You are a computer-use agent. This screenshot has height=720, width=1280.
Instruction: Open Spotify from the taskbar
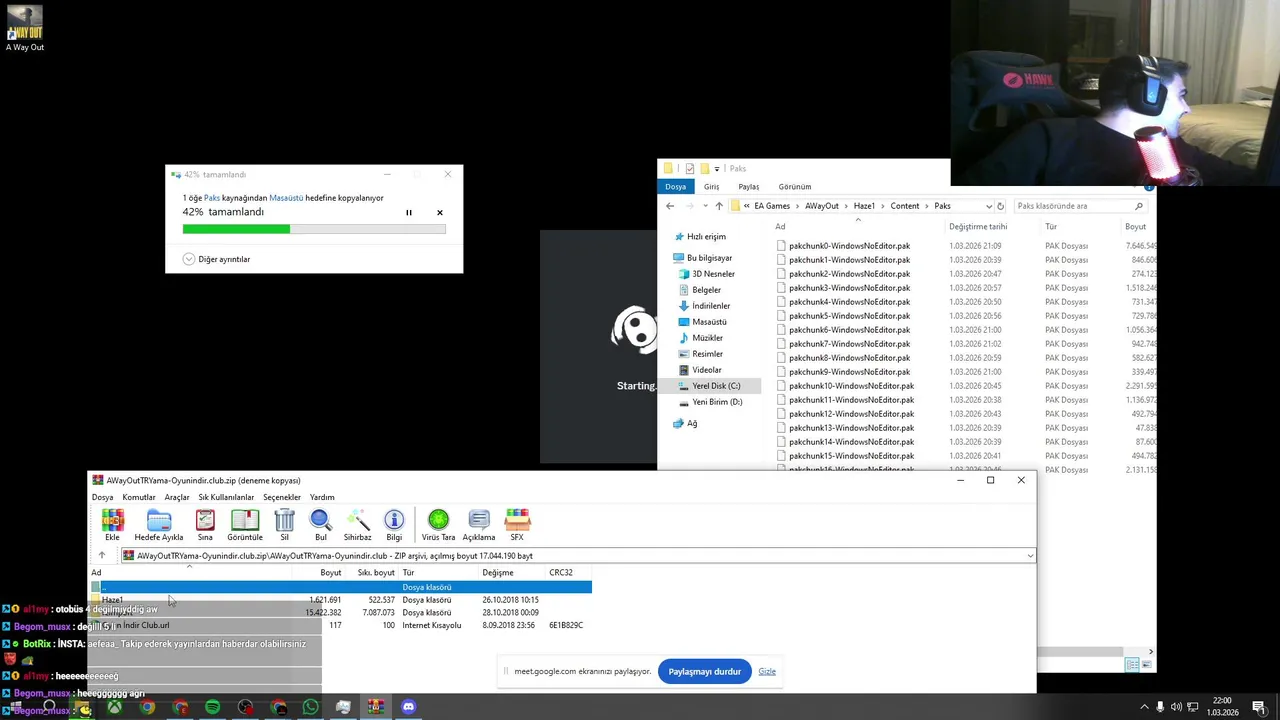tap(212, 707)
